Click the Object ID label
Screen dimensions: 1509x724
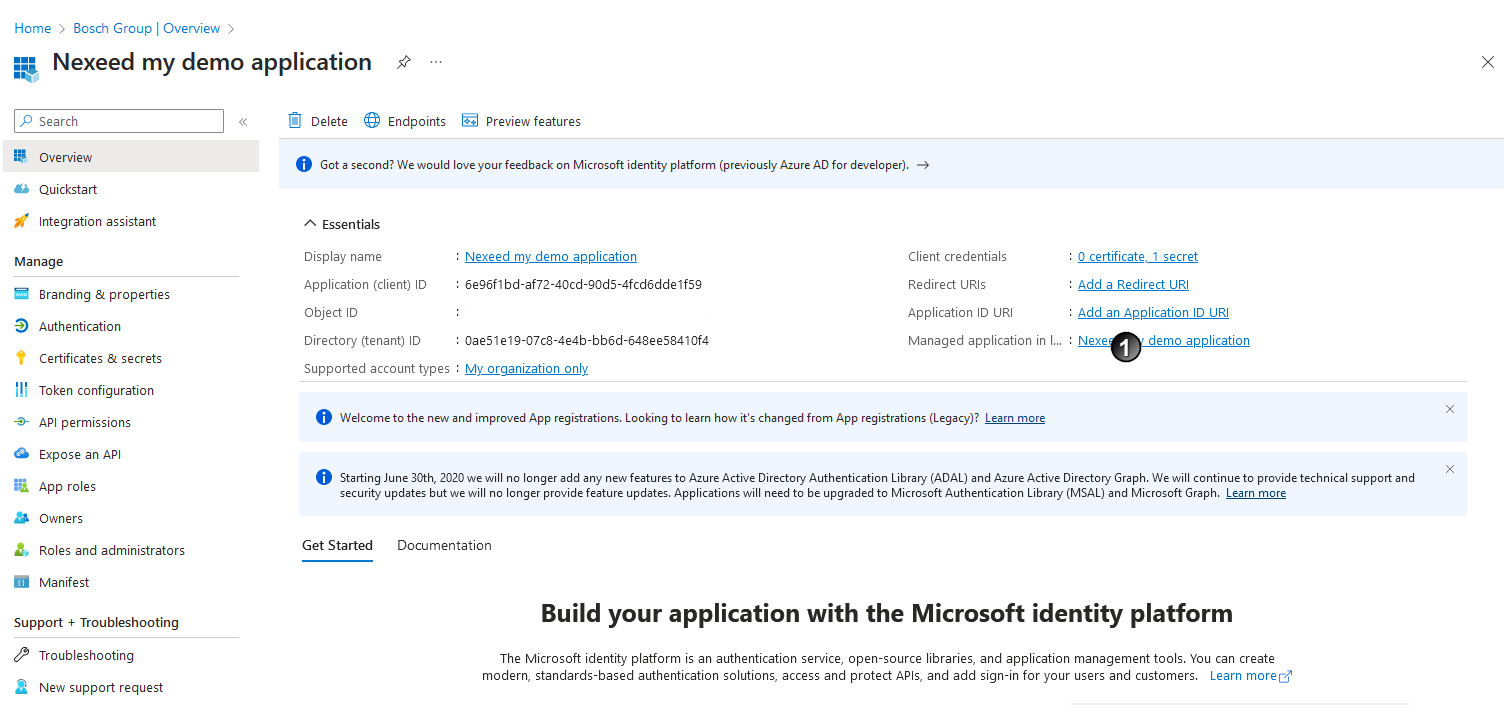tap(331, 313)
